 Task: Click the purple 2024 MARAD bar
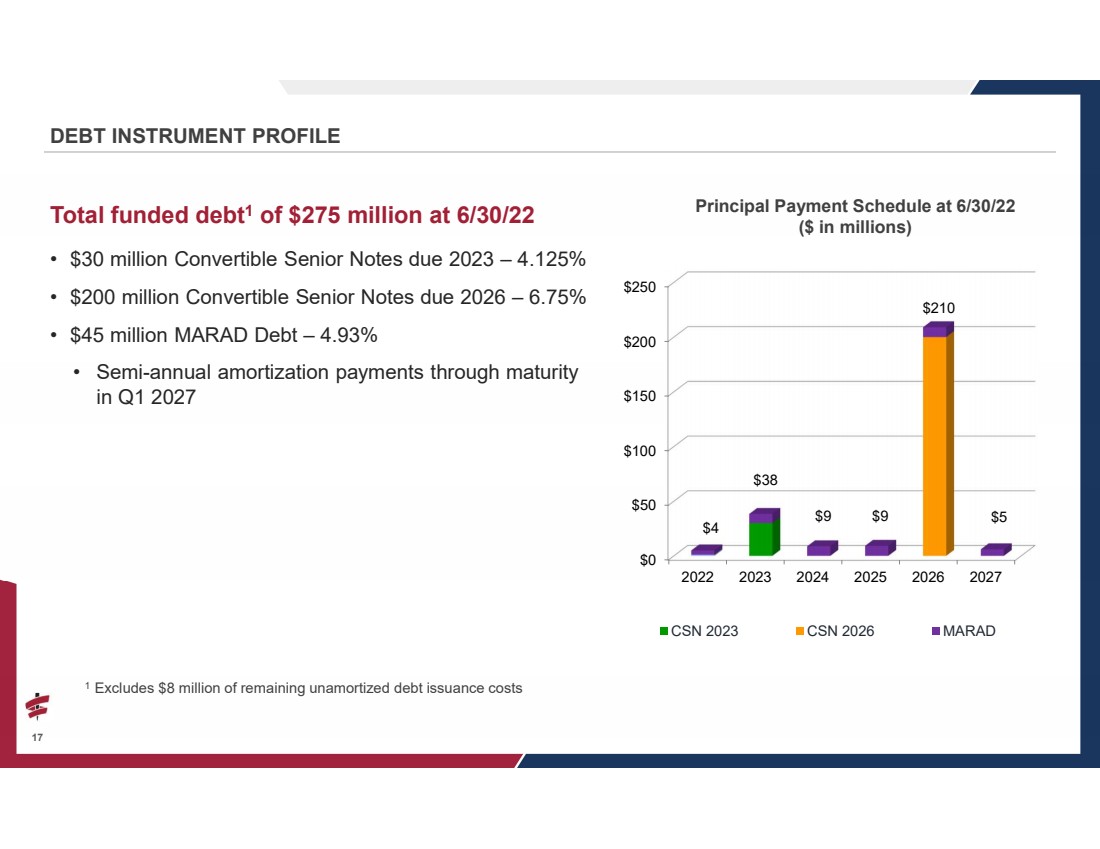coord(821,549)
